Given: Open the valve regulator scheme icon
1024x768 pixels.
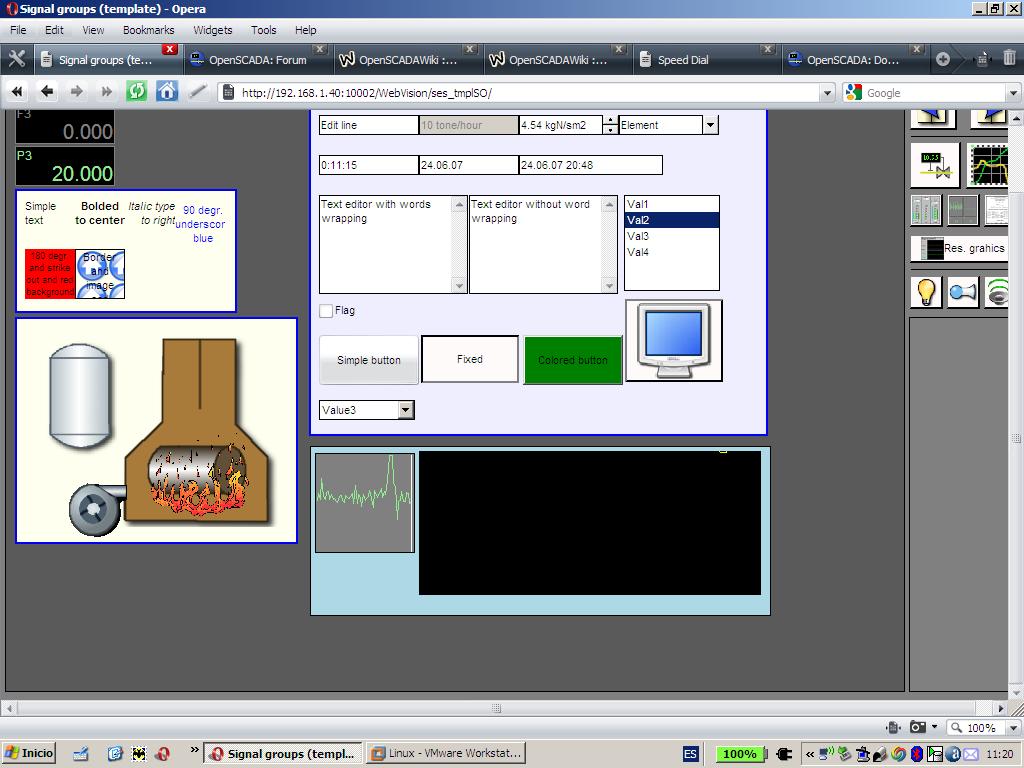Looking at the screenshot, I should pos(934,165).
